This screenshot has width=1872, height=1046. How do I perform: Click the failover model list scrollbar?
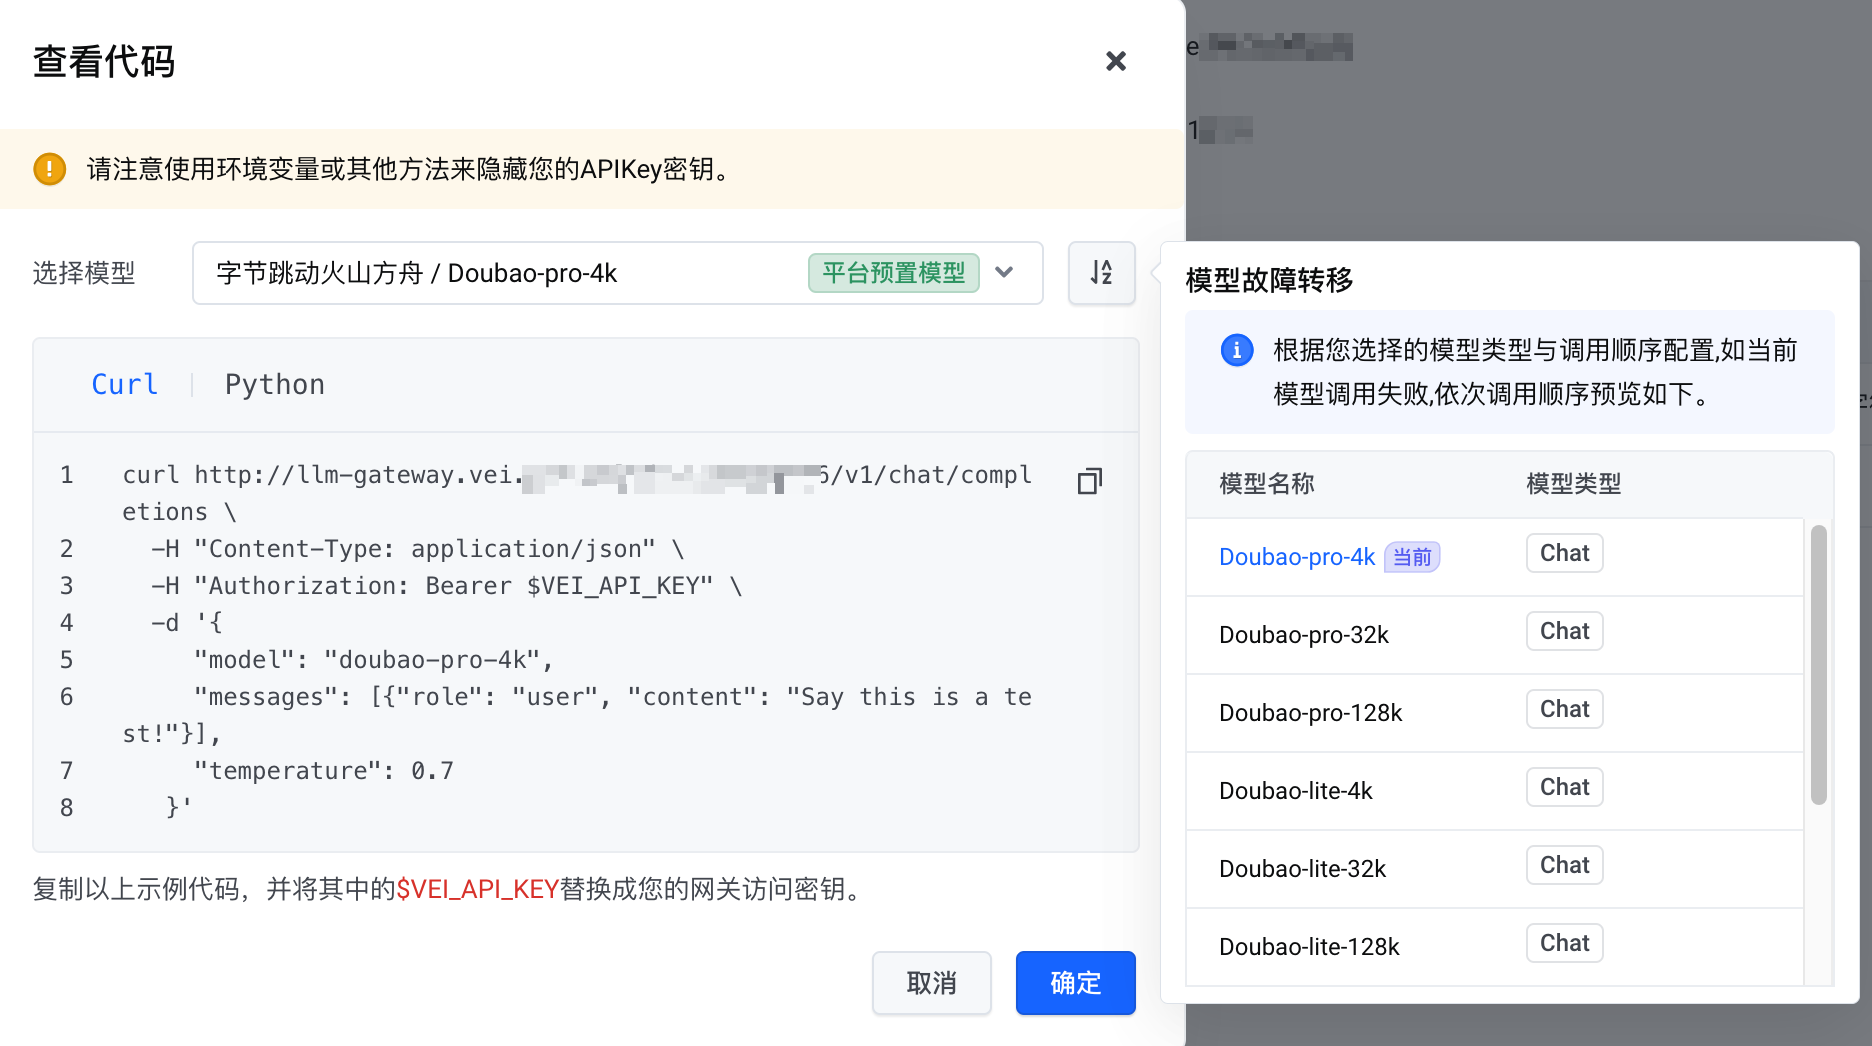(x=1819, y=665)
